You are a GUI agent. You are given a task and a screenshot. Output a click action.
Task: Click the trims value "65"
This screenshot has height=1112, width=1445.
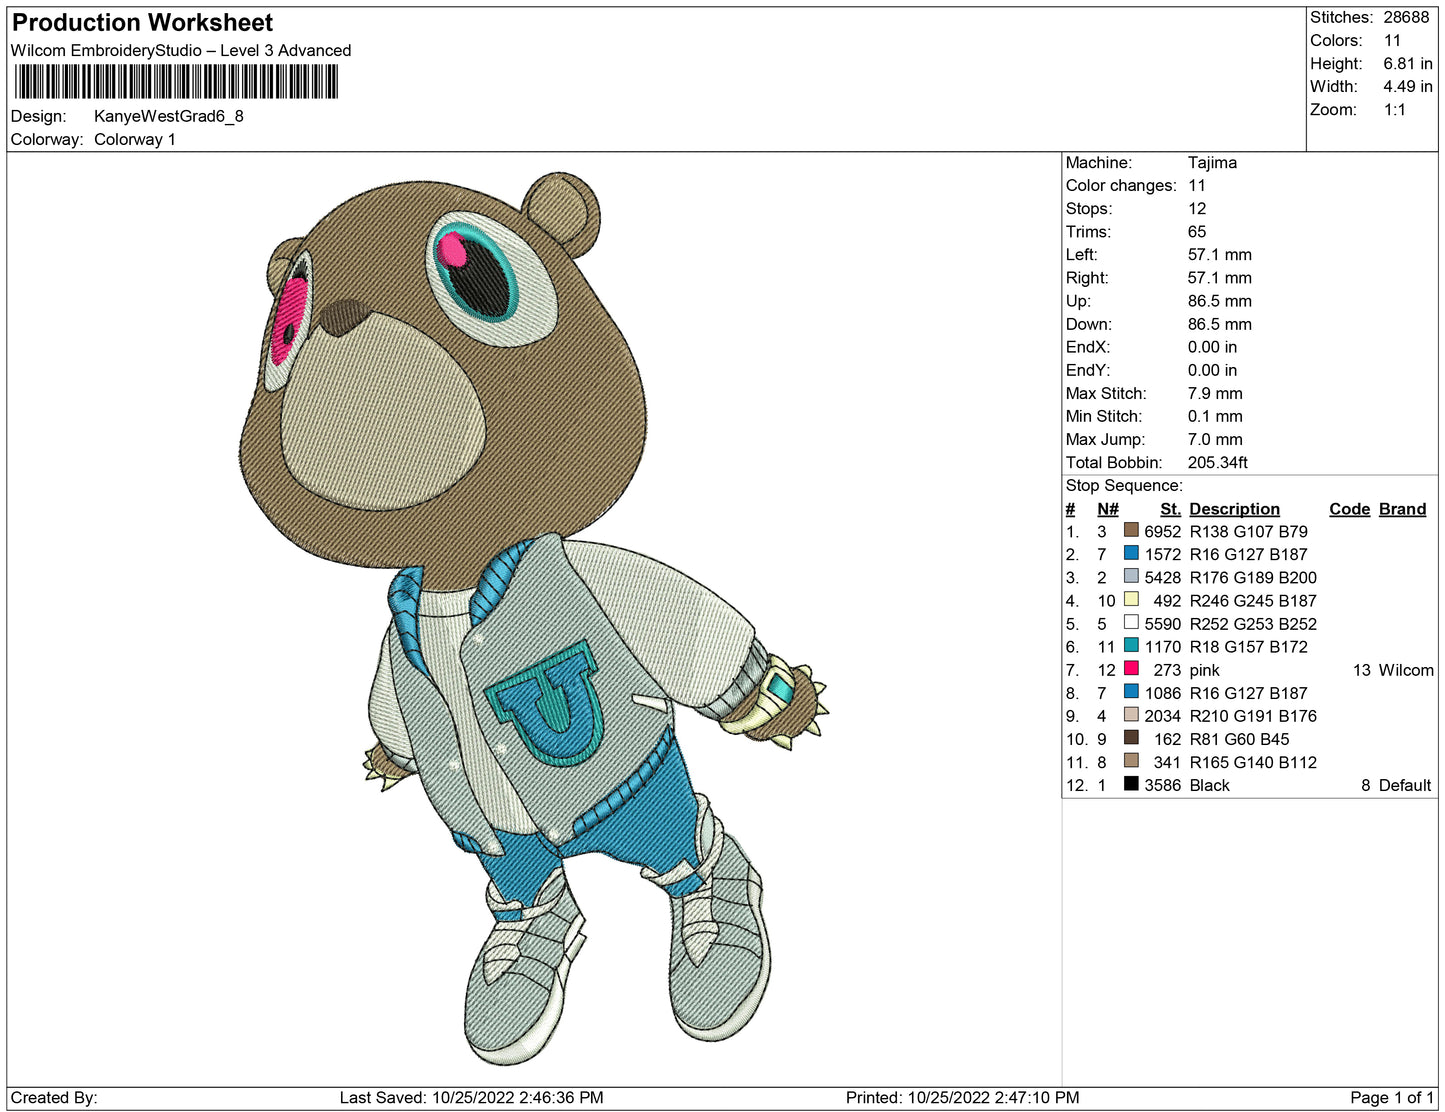pos(1197,231)
